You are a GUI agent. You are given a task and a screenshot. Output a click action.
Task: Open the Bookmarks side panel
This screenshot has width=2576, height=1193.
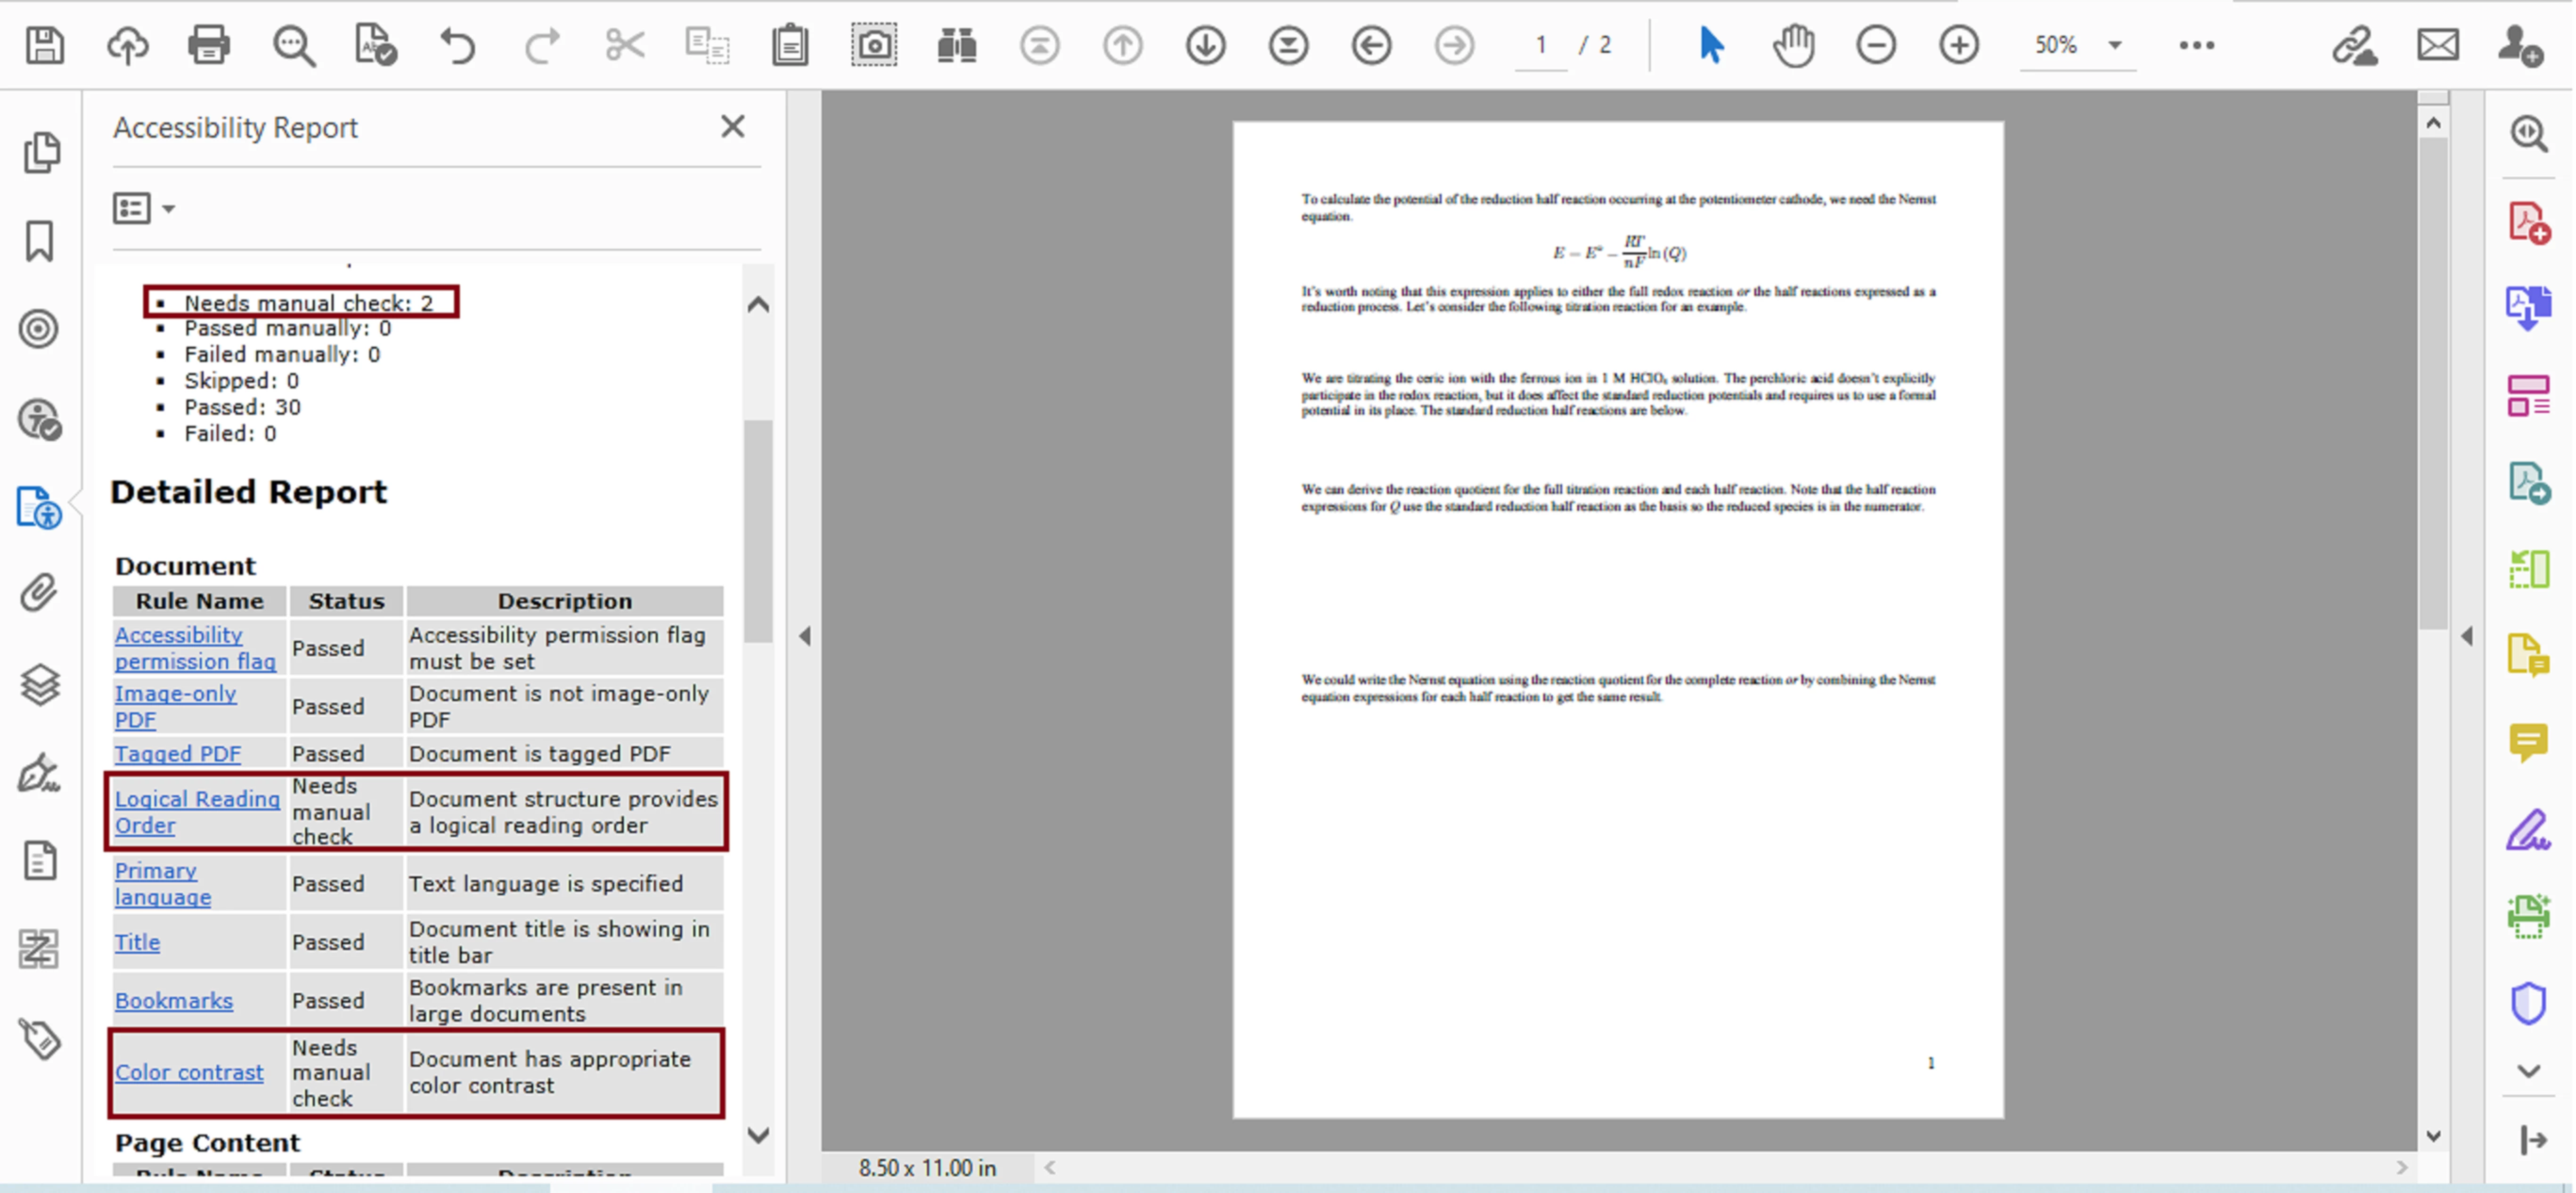pyautogui.click(x=39, y=241)
